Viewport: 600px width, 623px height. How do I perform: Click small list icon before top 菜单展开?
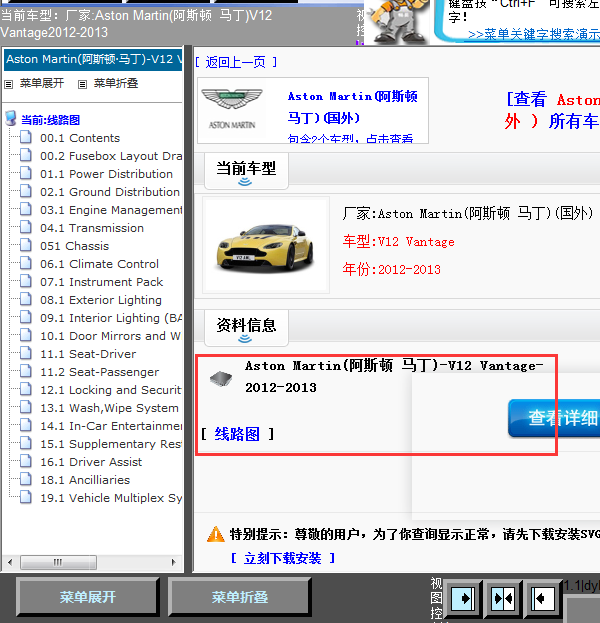click(x=8, y=84)
